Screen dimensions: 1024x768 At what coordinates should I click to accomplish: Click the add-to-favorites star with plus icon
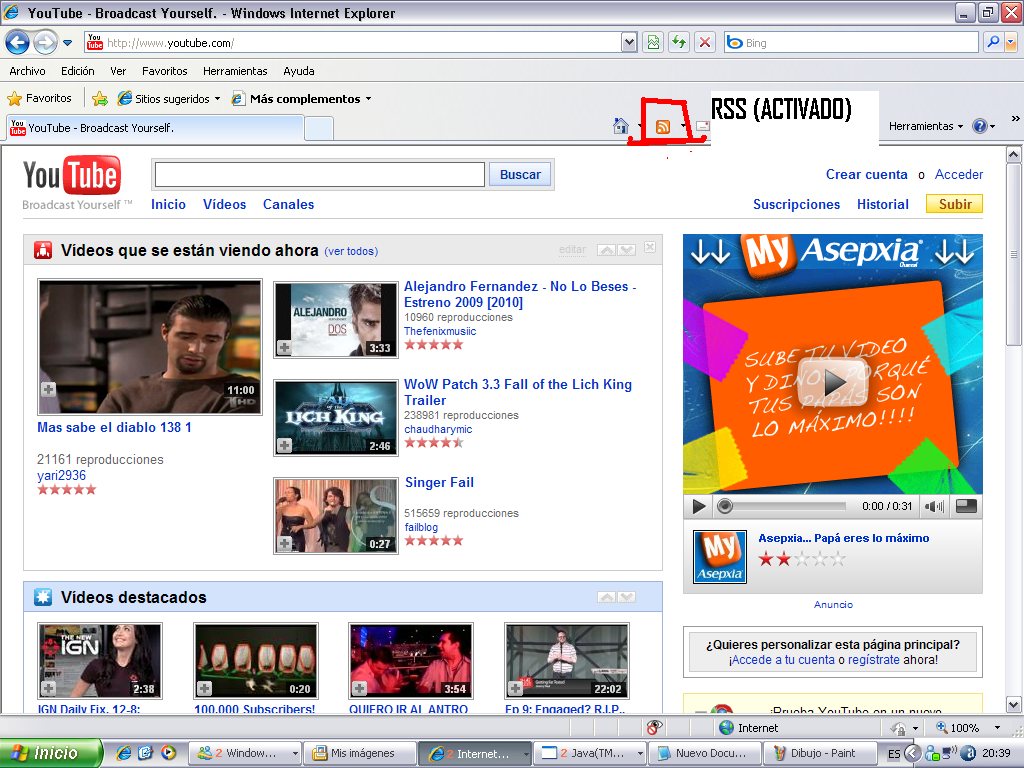pos(100,99)
